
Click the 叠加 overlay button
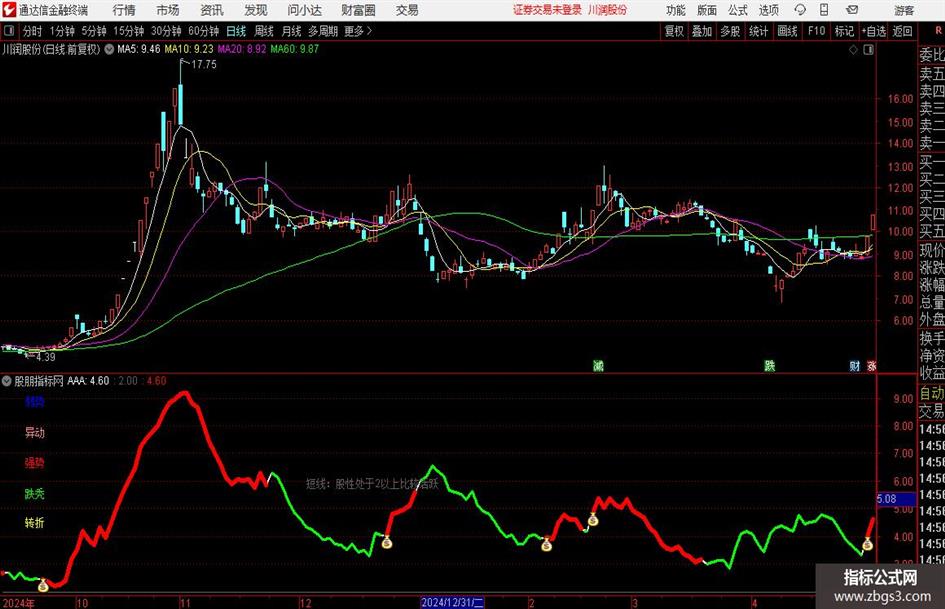[702, 31]
